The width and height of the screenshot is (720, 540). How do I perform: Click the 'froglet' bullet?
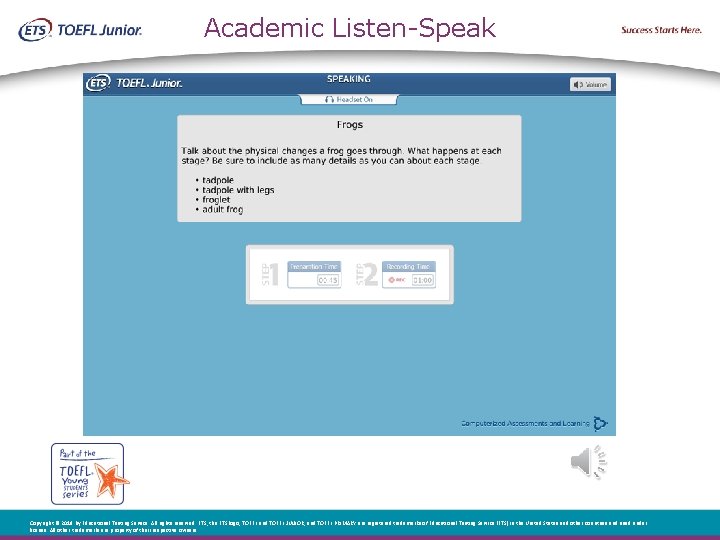click(216, 200)
